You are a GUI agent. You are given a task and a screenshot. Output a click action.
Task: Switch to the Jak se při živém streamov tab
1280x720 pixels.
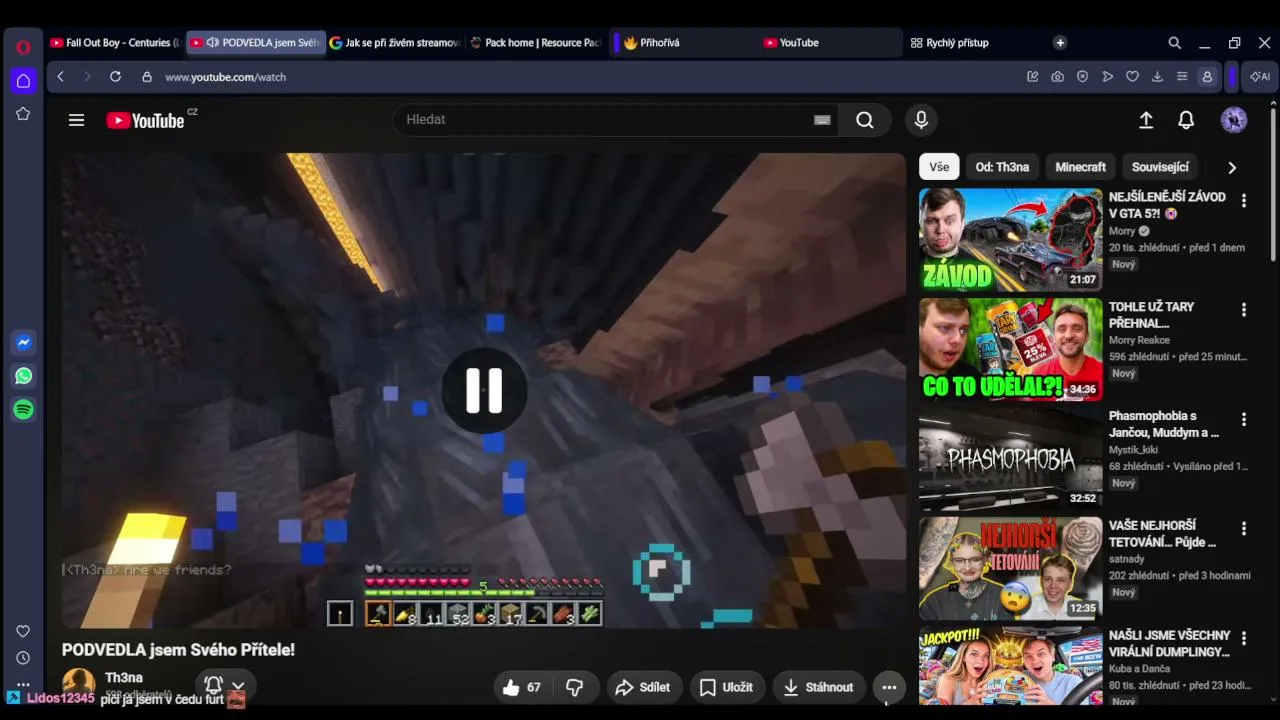coord(395,43)
